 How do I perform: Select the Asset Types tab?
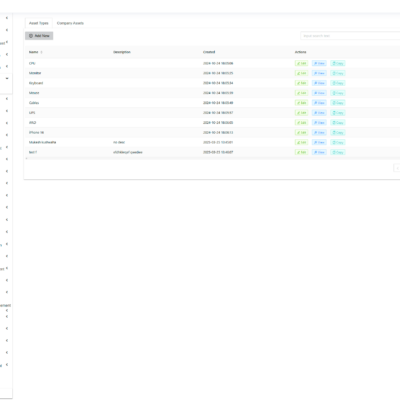[x=39, y=23]
